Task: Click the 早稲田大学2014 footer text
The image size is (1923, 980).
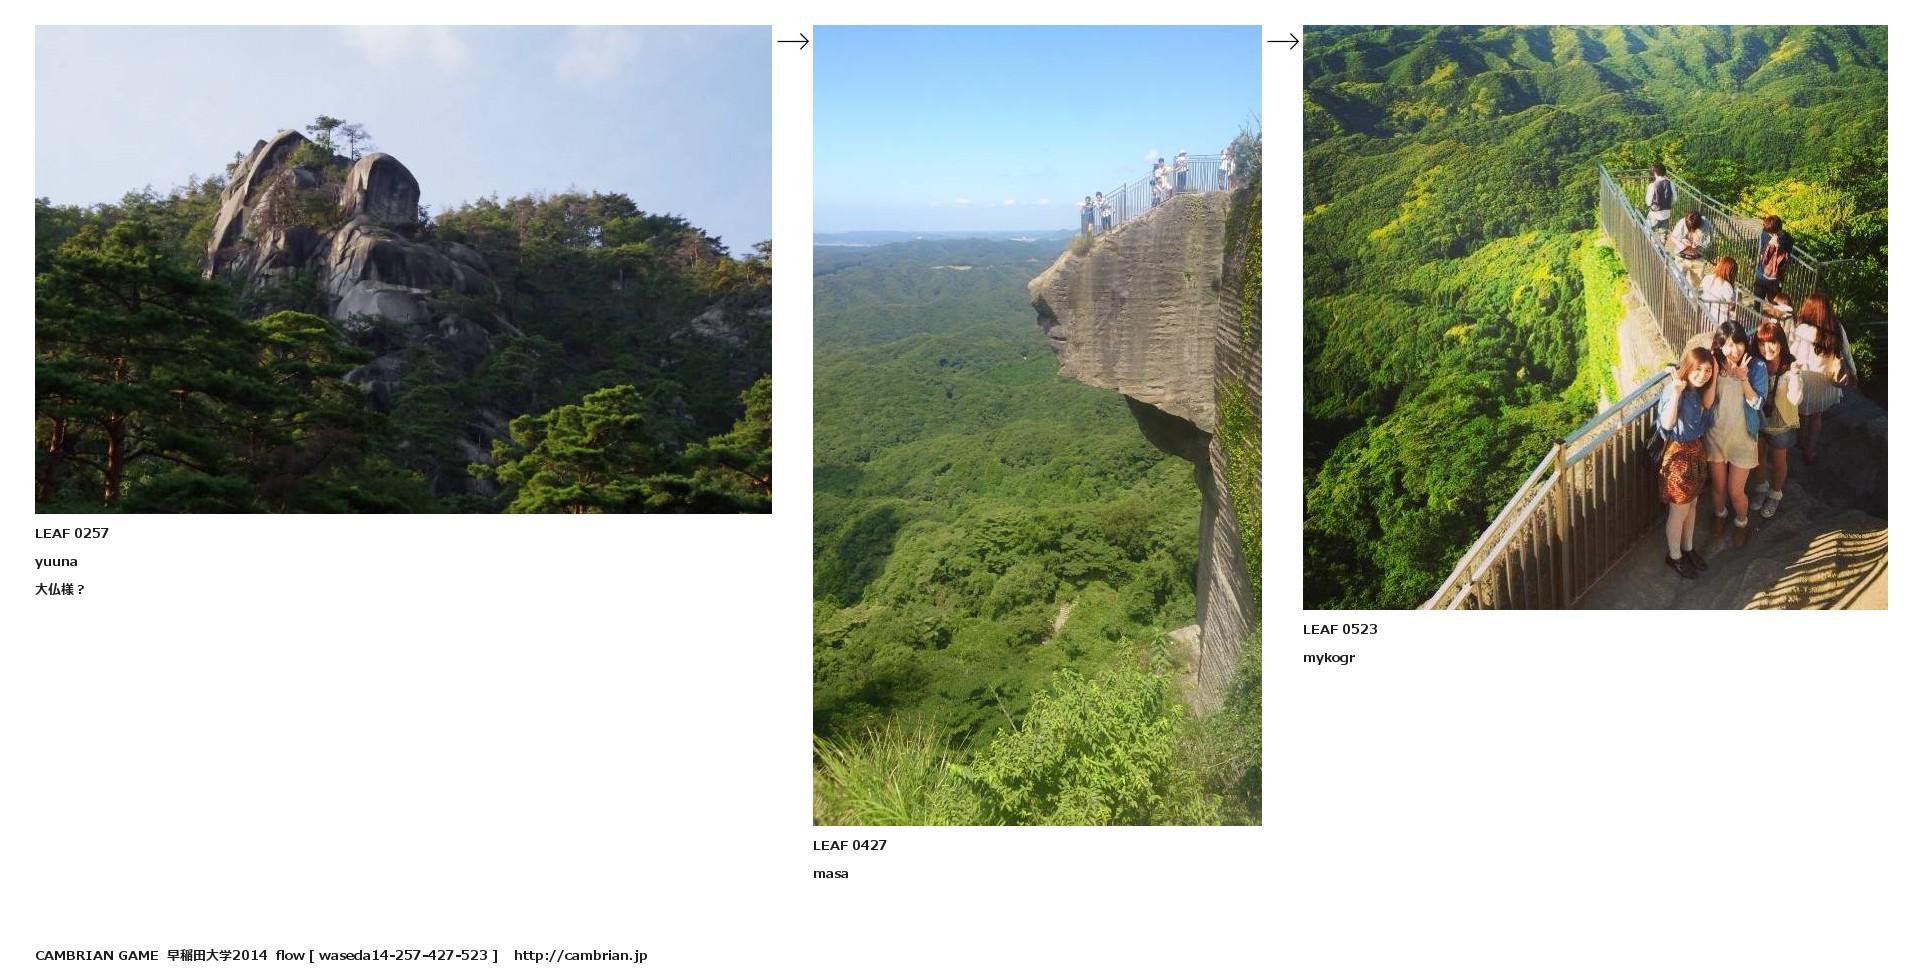Action: [x=217, y=955]
